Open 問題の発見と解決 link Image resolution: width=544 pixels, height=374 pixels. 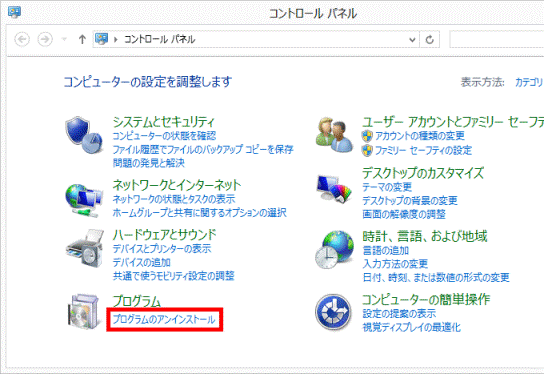point(148,163)
